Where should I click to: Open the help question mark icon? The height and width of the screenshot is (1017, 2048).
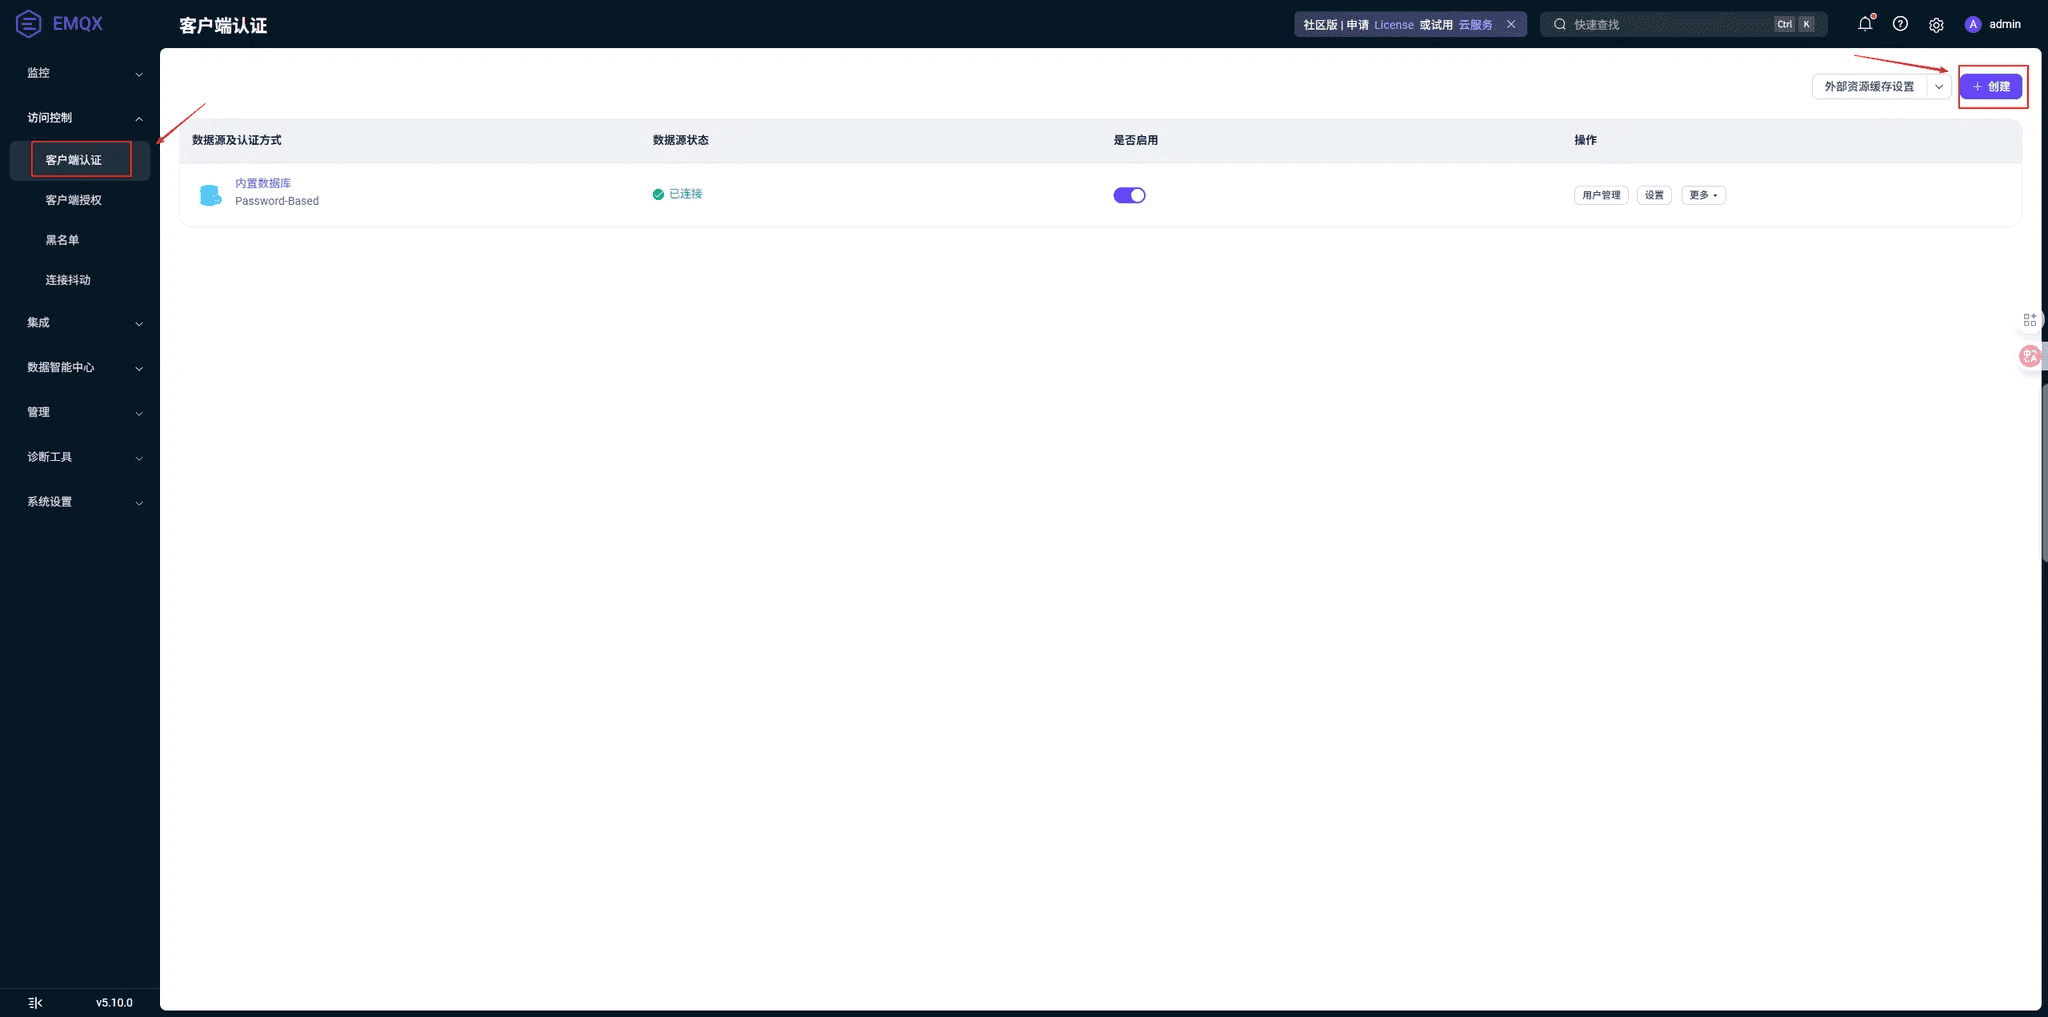pos(1900,24)
